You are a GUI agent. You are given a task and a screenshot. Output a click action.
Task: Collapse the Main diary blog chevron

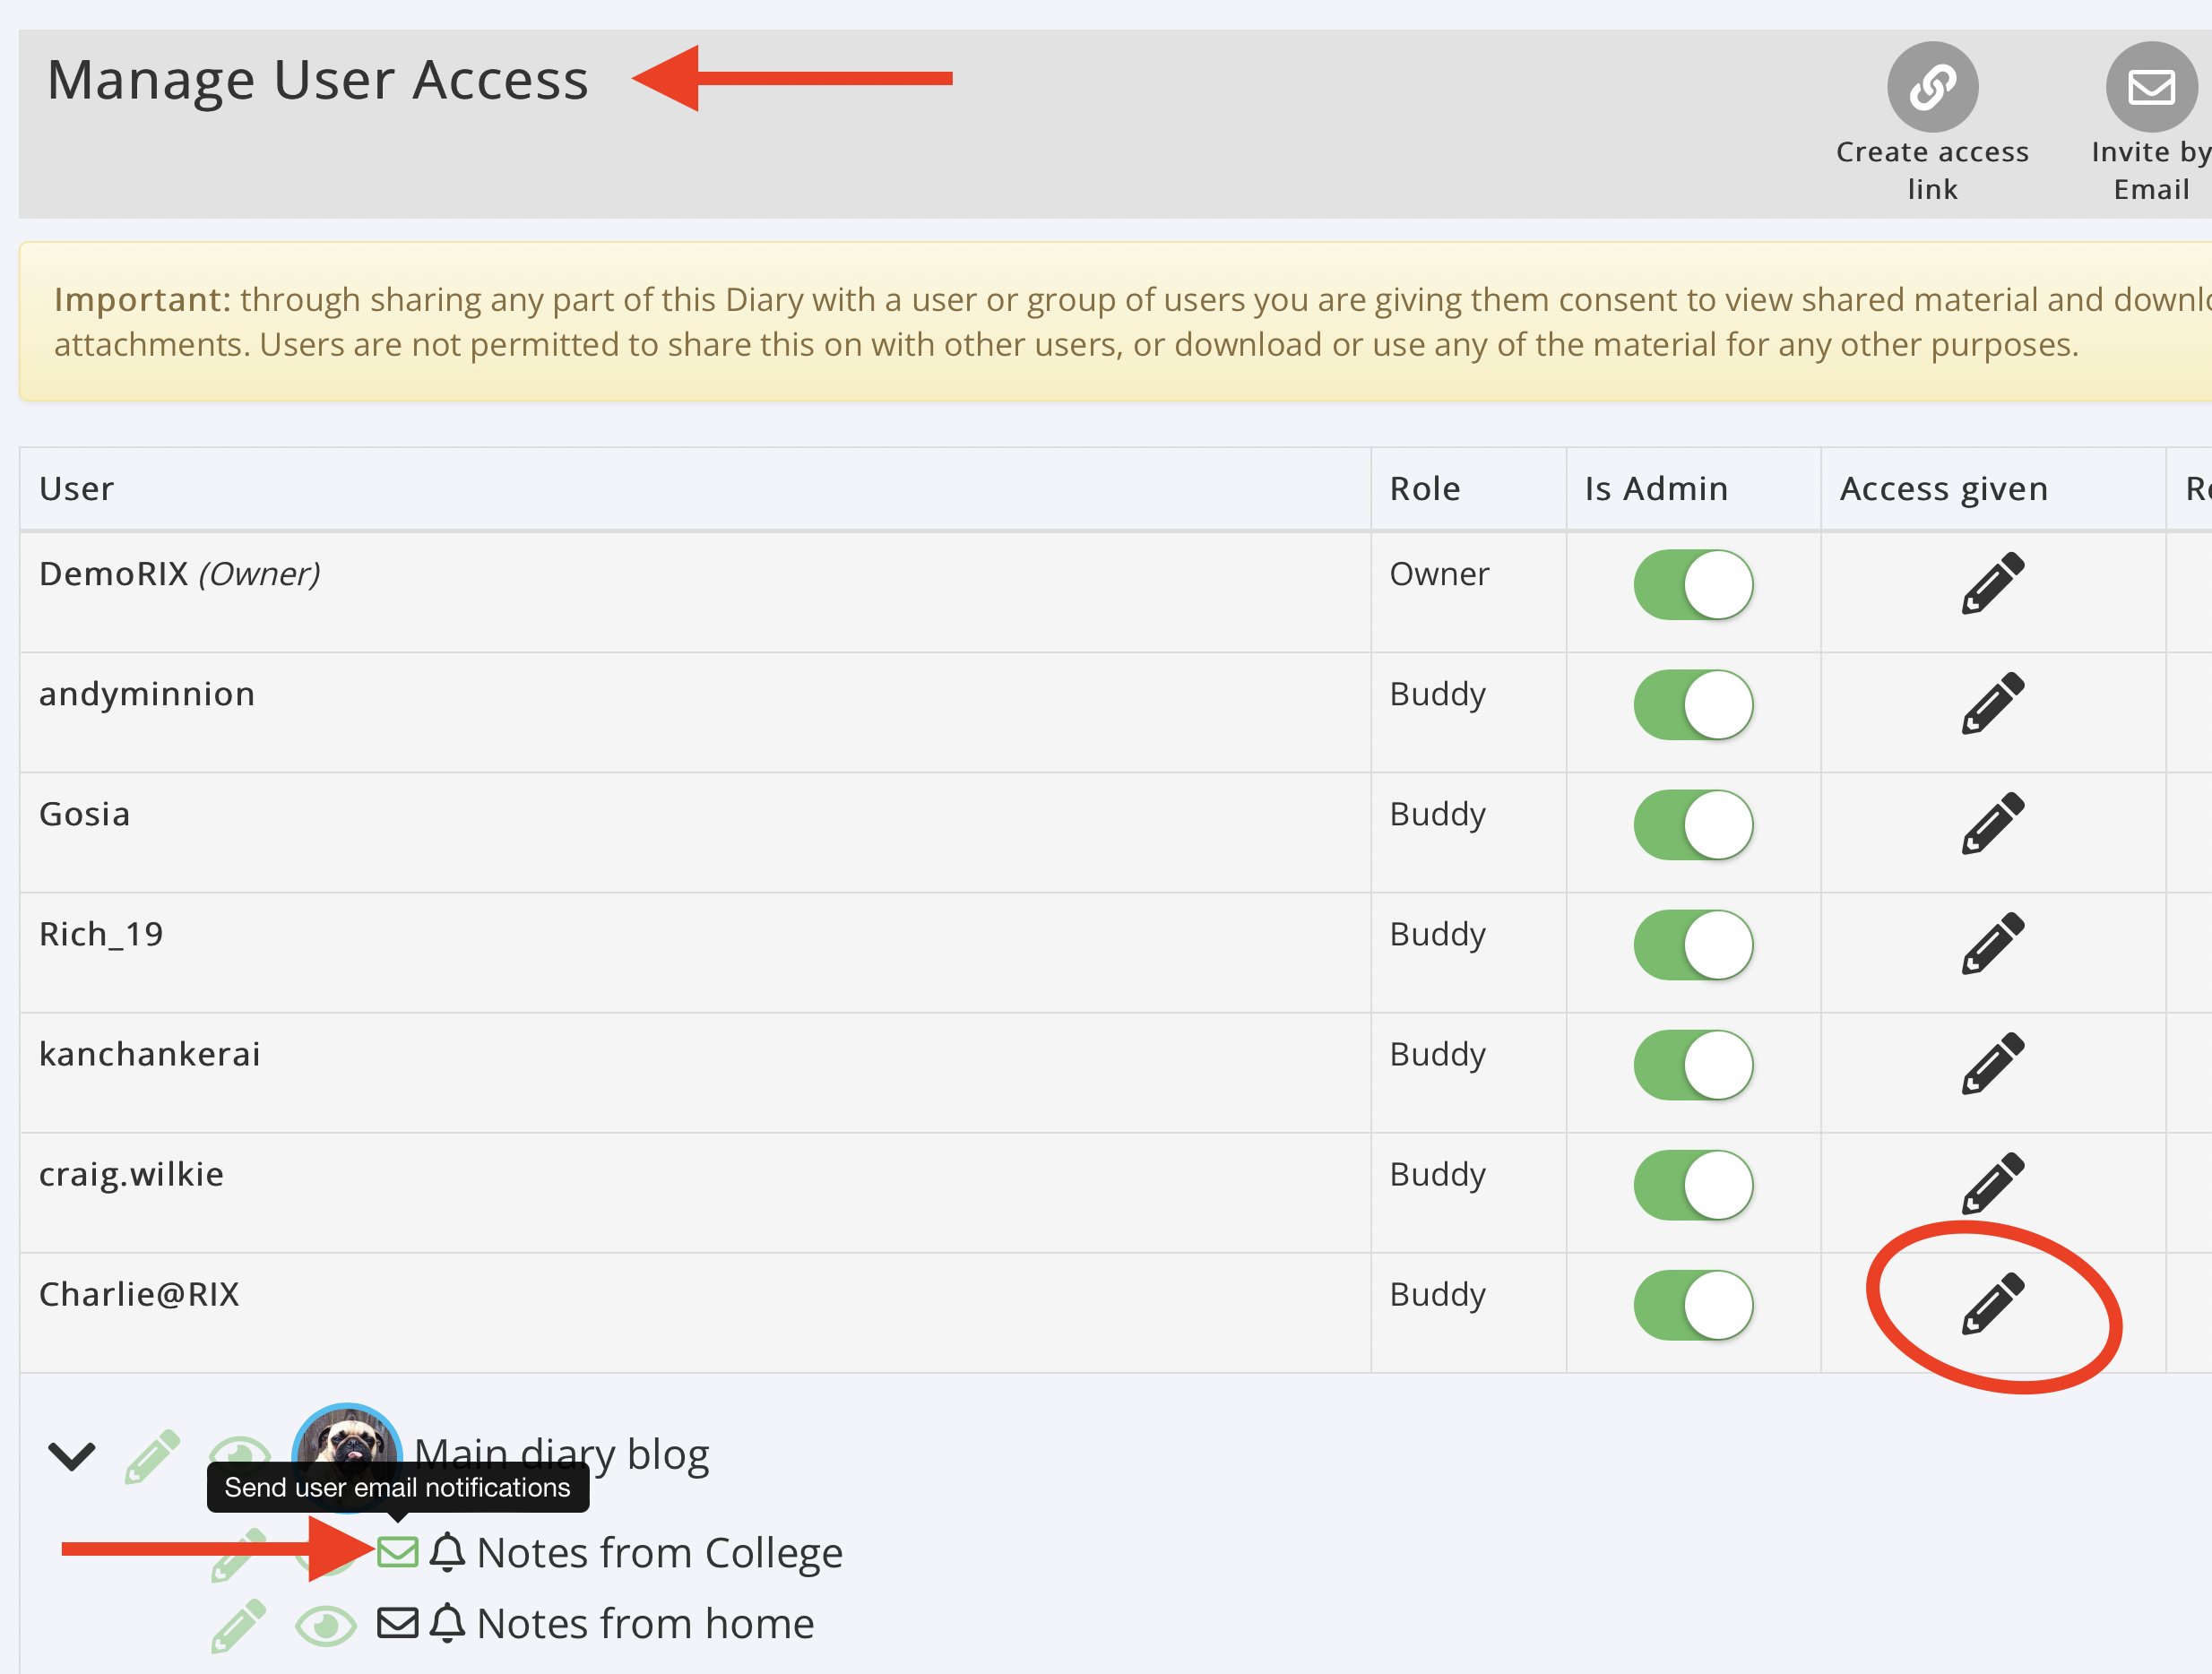click(72, 1455)
